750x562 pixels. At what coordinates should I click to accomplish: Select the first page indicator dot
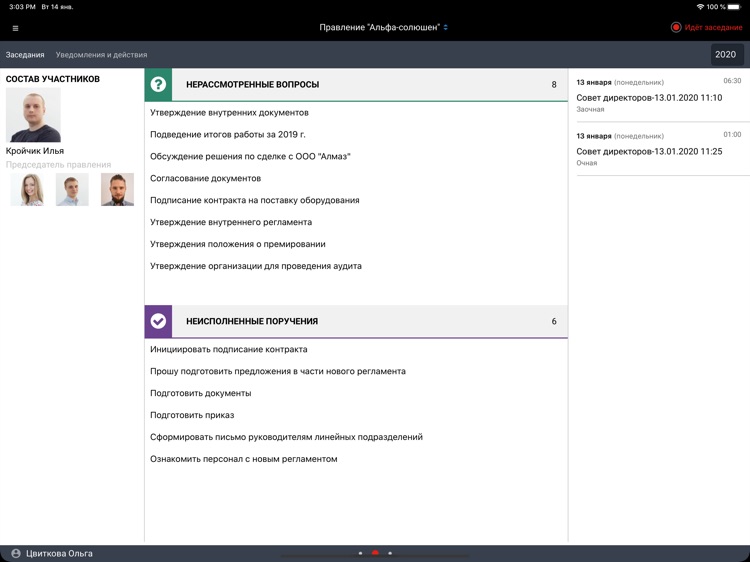coord(360,553)
